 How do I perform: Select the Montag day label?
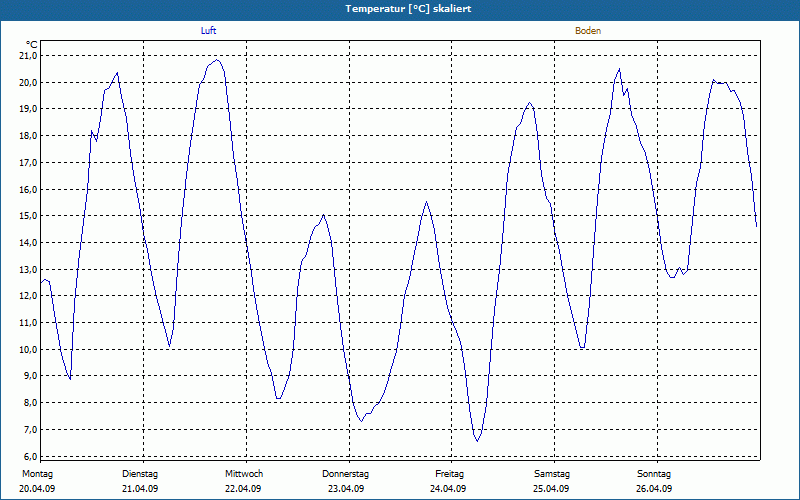click(x=37, y=474)
